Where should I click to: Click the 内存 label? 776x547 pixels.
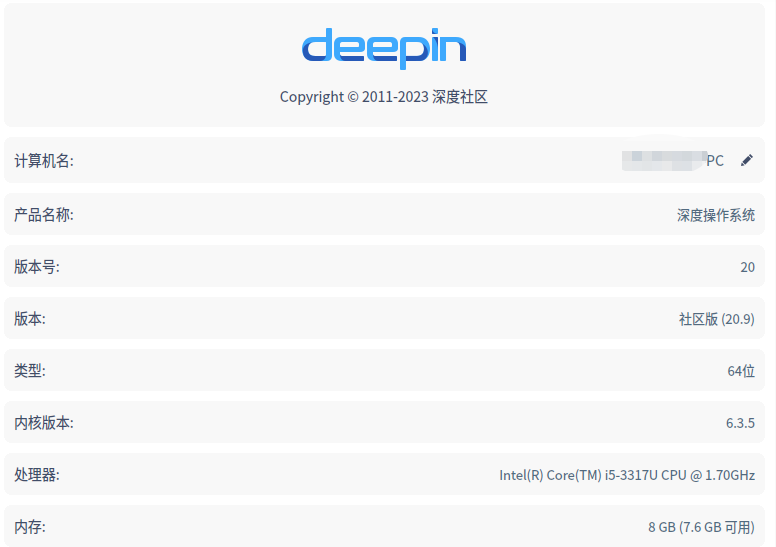[30, 527]
